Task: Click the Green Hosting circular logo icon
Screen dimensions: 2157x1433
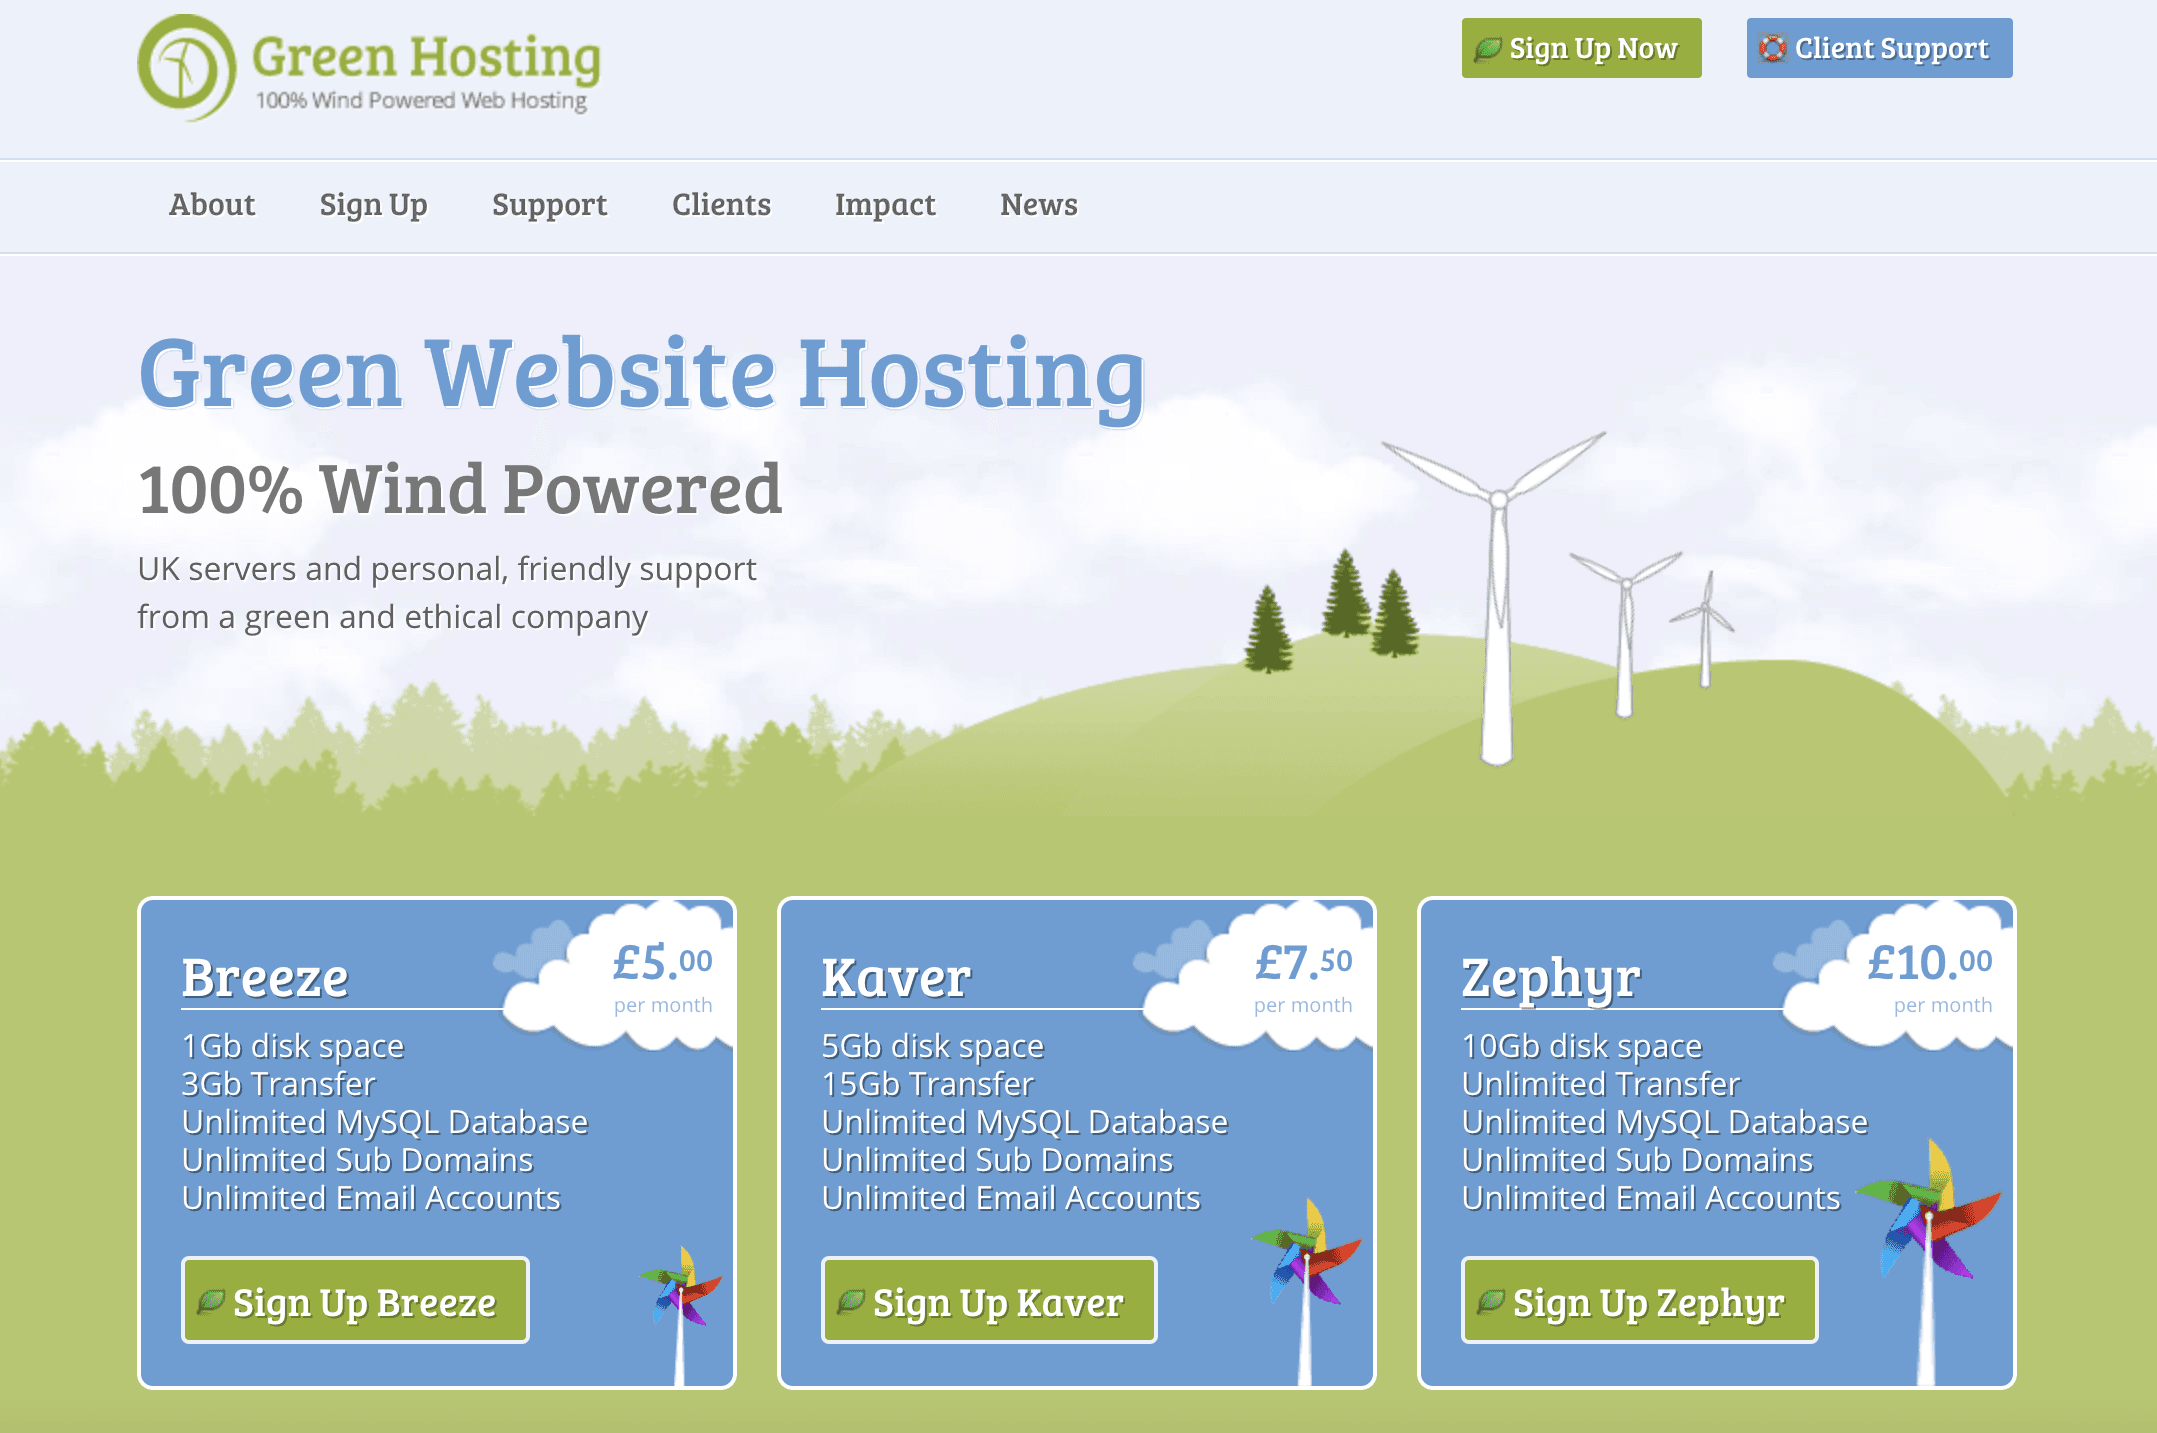Action: pos(186,68)
